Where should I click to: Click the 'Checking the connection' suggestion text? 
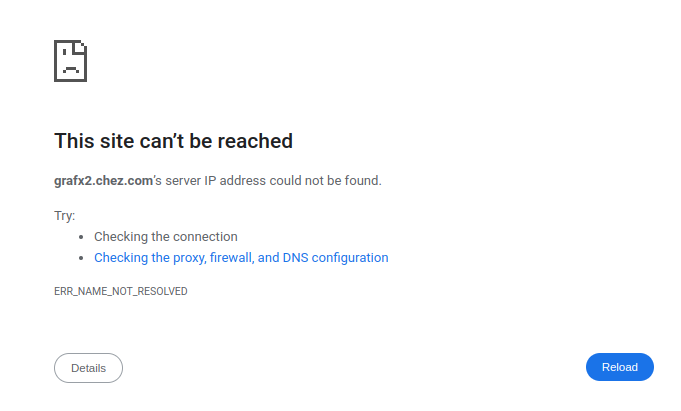166,237
